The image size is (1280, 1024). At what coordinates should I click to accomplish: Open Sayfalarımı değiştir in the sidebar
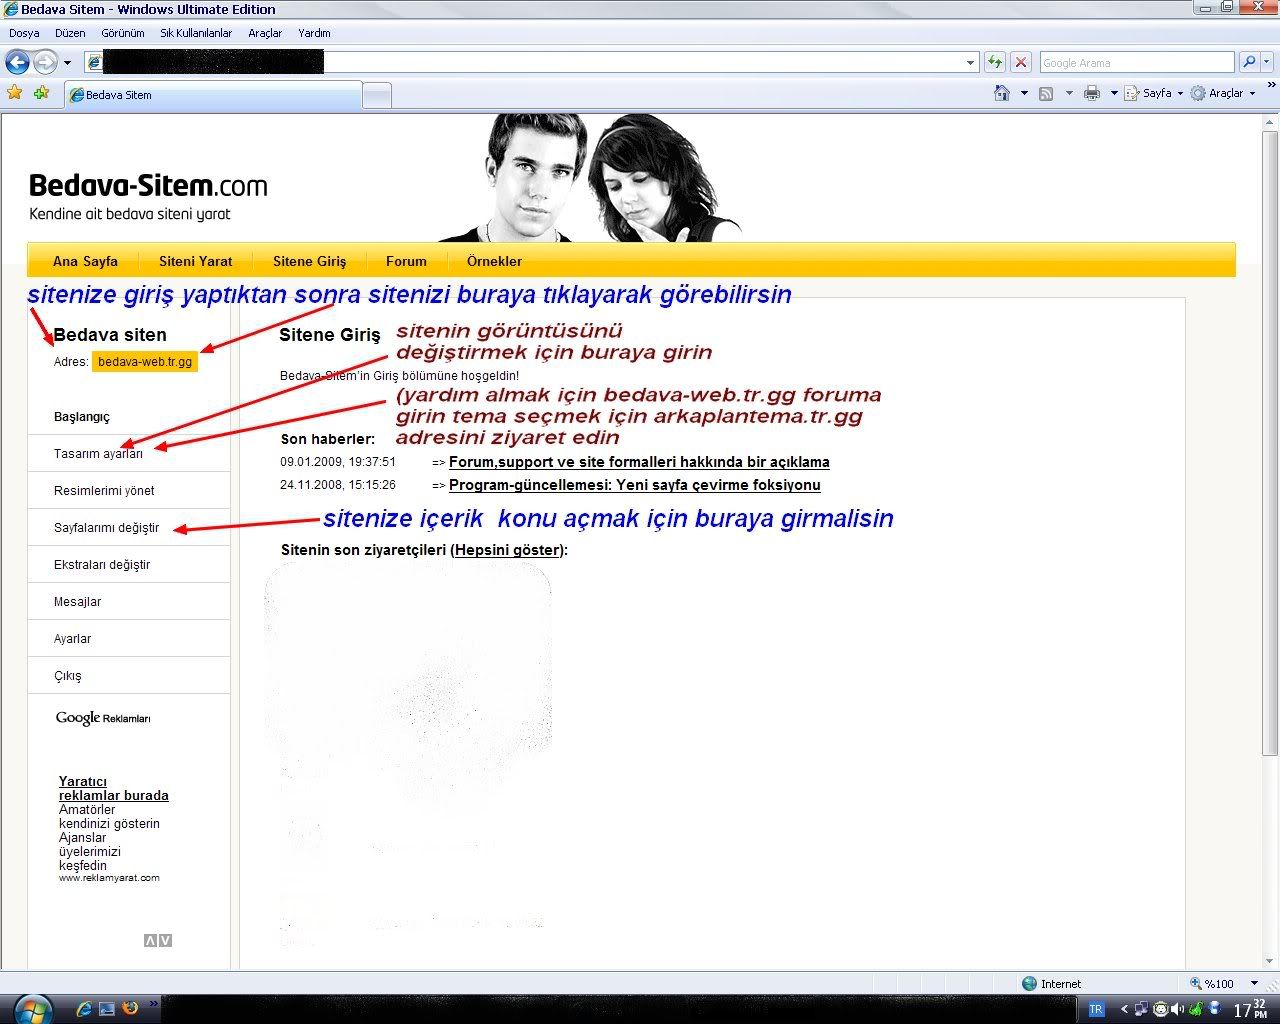[x=106, y=528]
